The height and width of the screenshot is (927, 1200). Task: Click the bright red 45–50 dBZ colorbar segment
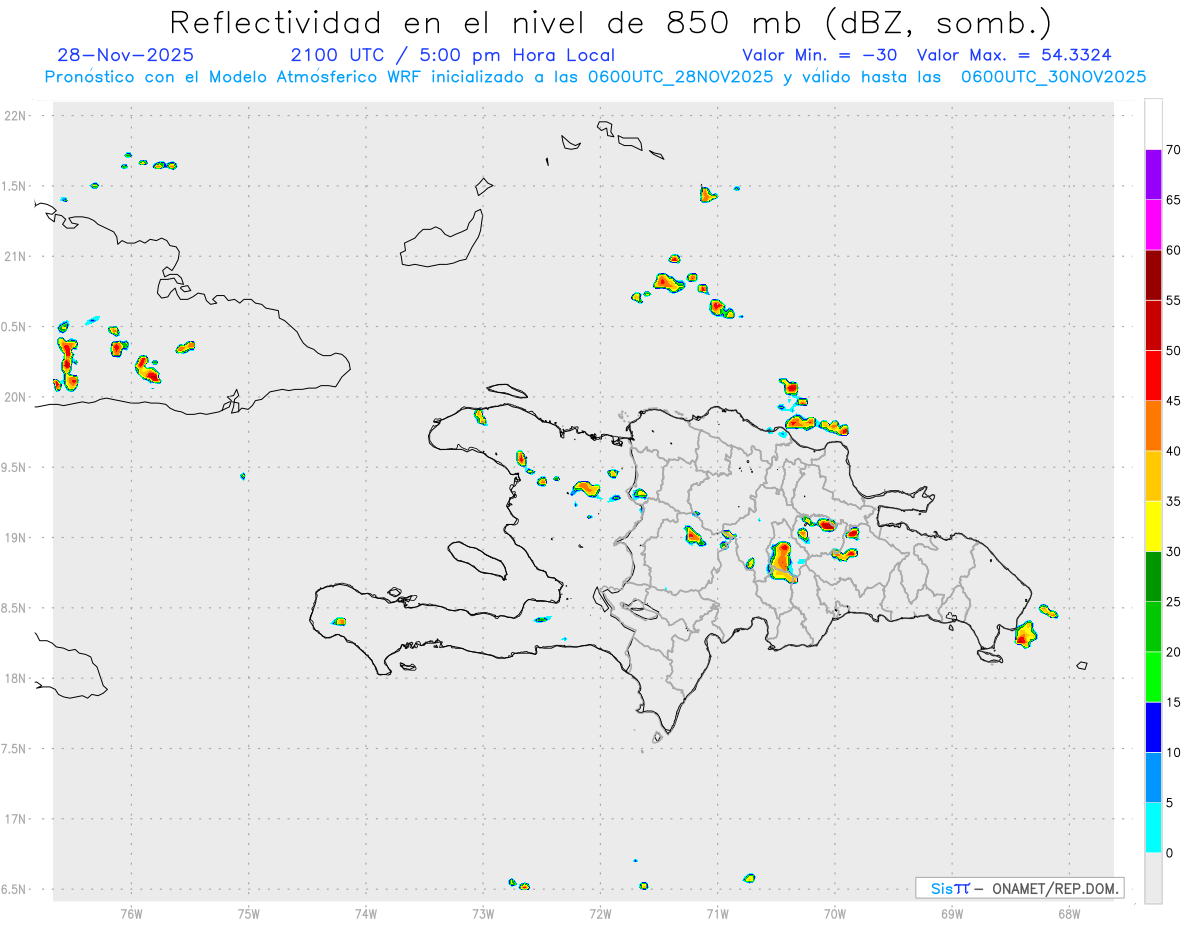(1153, 375)
